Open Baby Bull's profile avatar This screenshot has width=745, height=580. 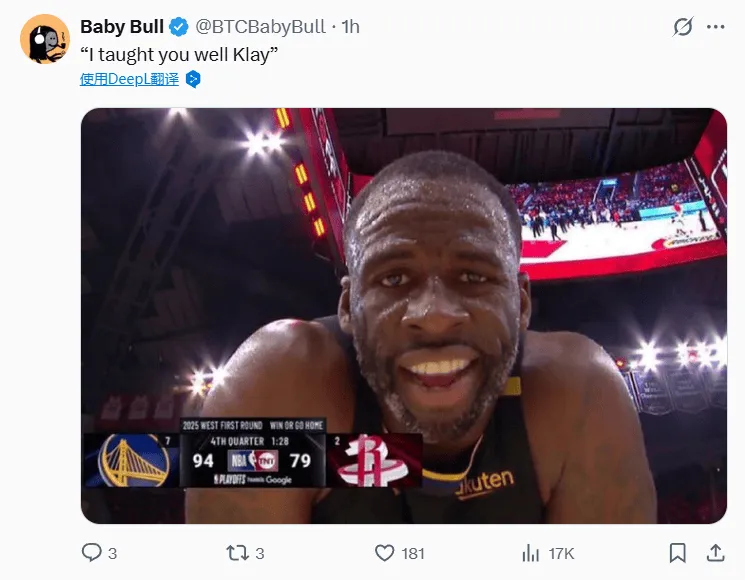(44, 39)
